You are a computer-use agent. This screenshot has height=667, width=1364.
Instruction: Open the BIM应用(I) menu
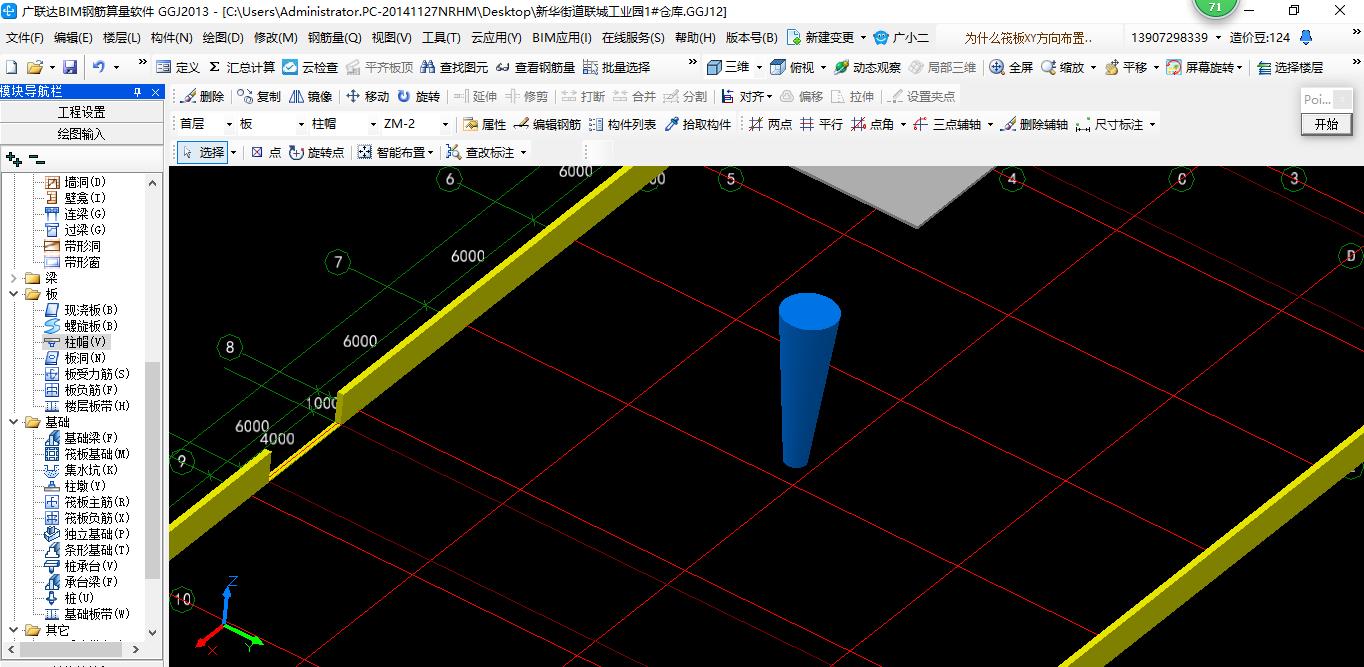tap(562, 38)
